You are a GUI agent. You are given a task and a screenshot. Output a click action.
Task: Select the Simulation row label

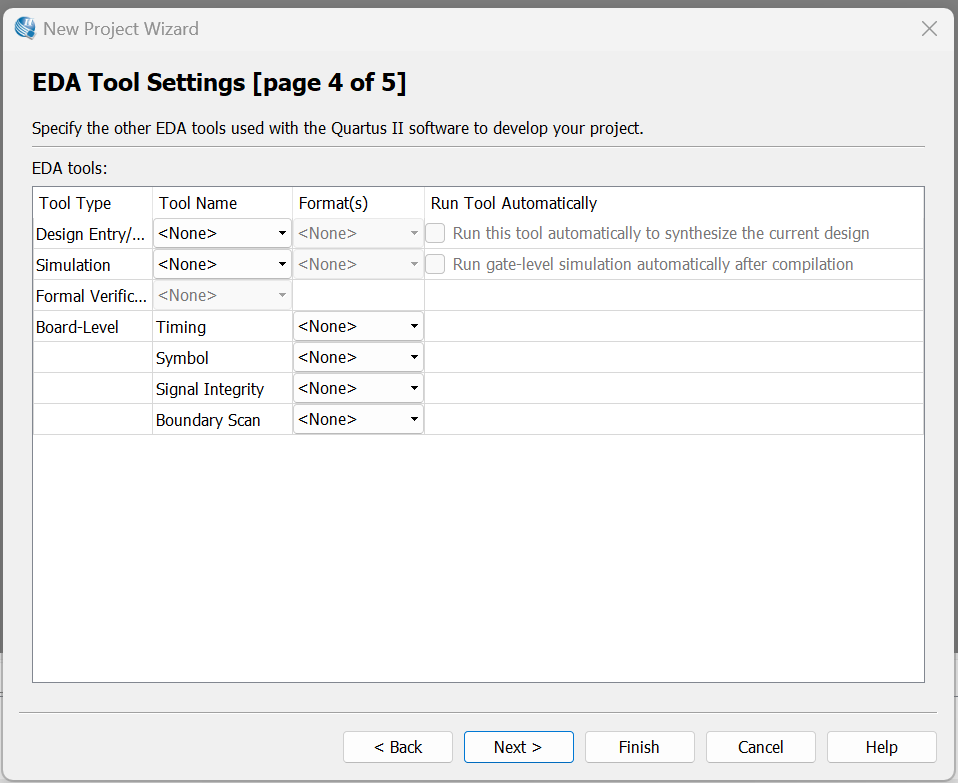73,265
